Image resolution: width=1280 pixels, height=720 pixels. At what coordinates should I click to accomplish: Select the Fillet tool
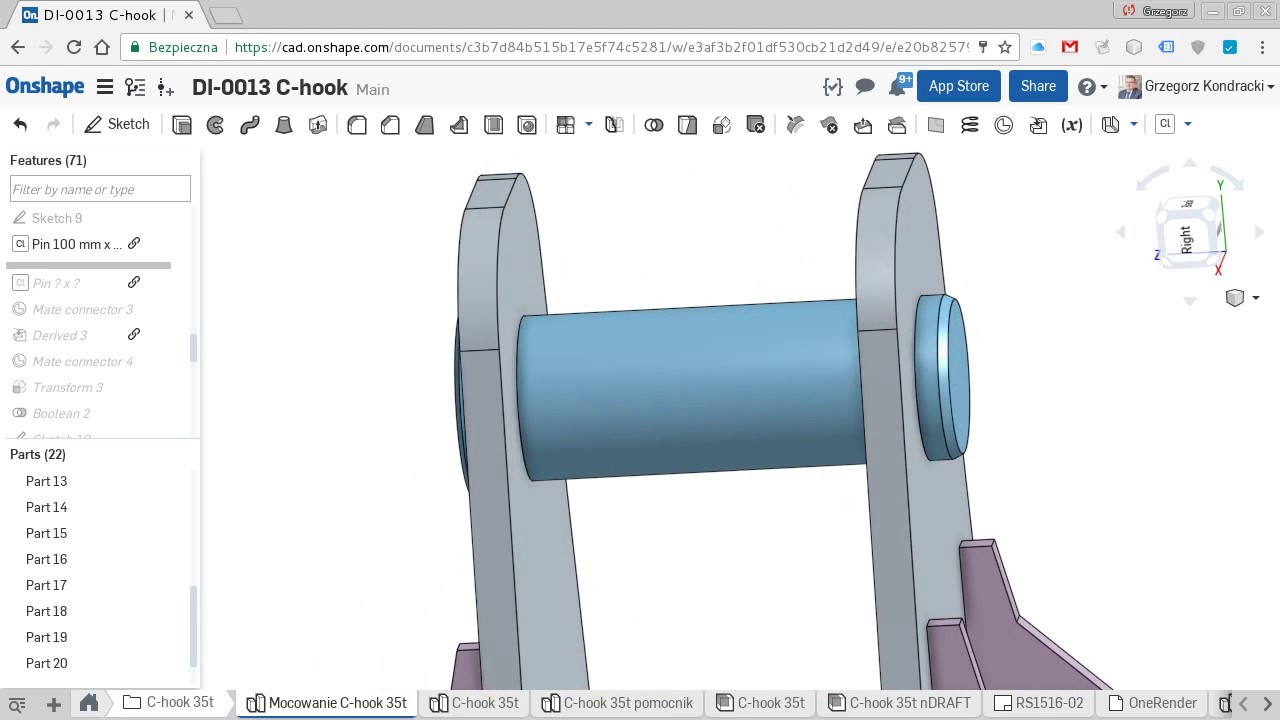tap(357, 125)
